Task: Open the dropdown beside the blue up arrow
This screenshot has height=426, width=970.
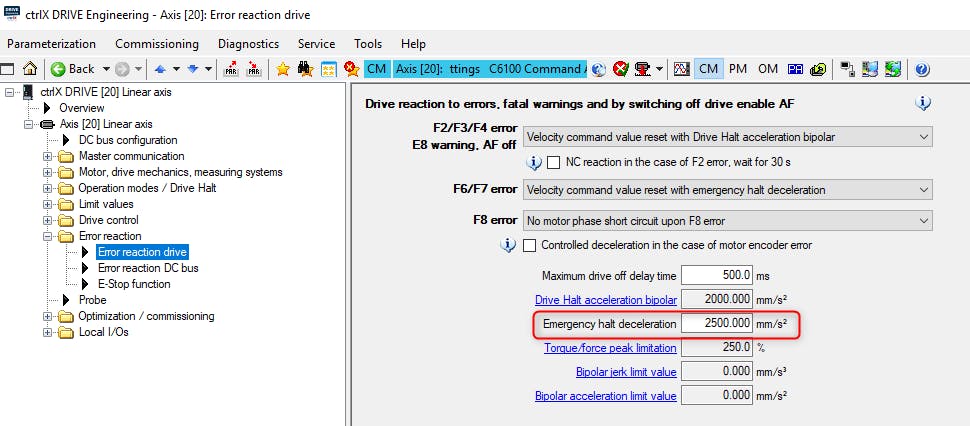Action: 176,69
